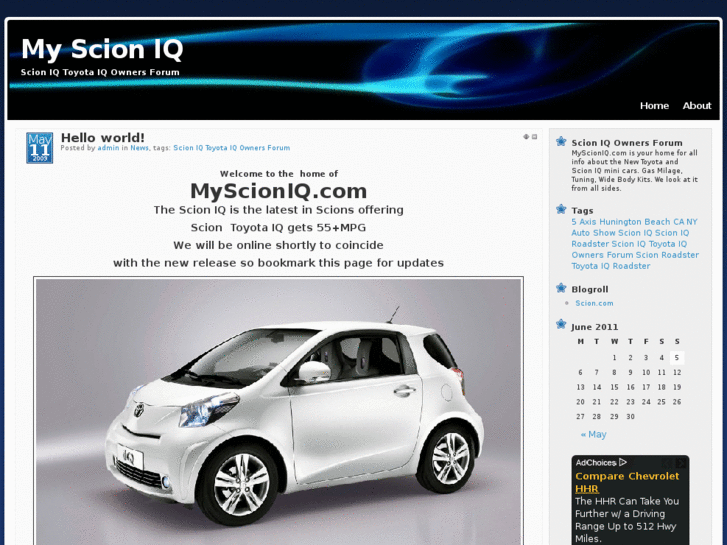Click the ad's dimmed previous arrow
Image resolution: width=727 pixels, height=545 pixels.
(667, 463)
